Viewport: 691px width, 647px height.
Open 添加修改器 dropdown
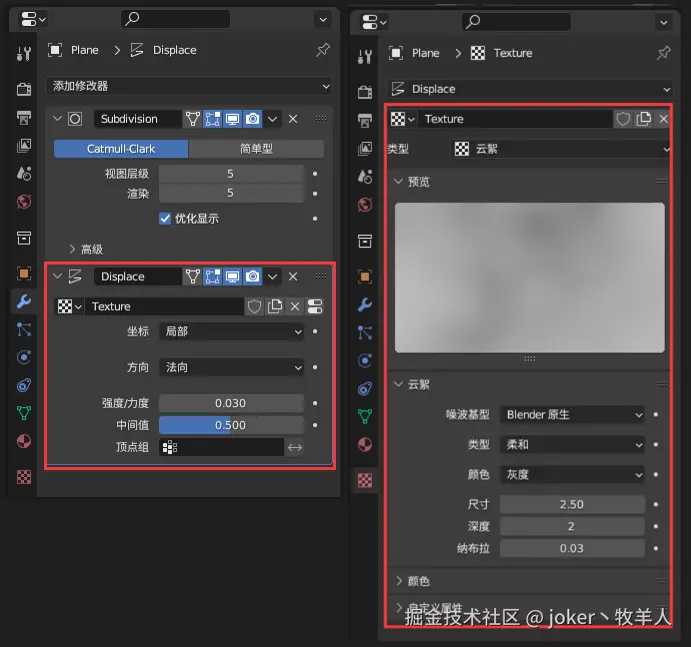pyautogui.click(x=189, y=86)
